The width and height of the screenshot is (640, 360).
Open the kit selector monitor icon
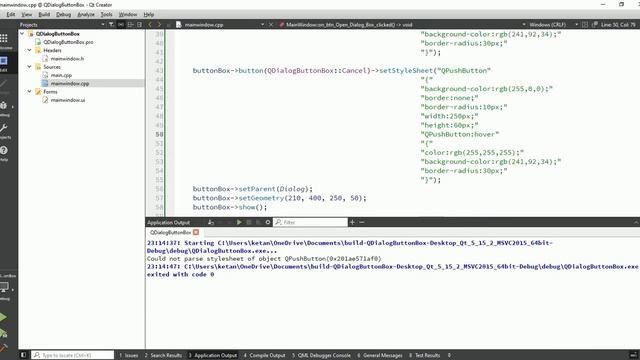[x=4, y=288]
